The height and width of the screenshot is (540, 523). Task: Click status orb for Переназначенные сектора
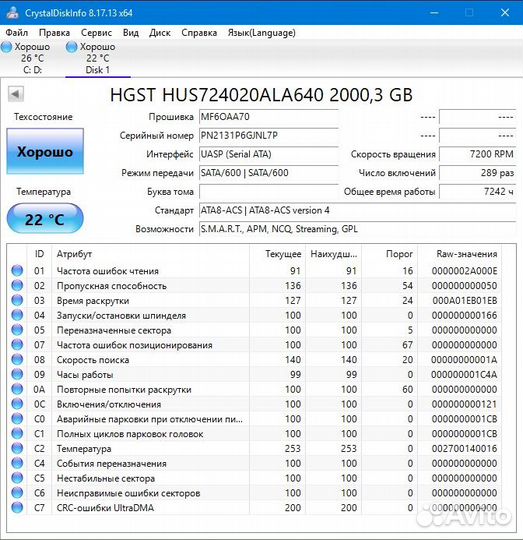coord(17,330)
